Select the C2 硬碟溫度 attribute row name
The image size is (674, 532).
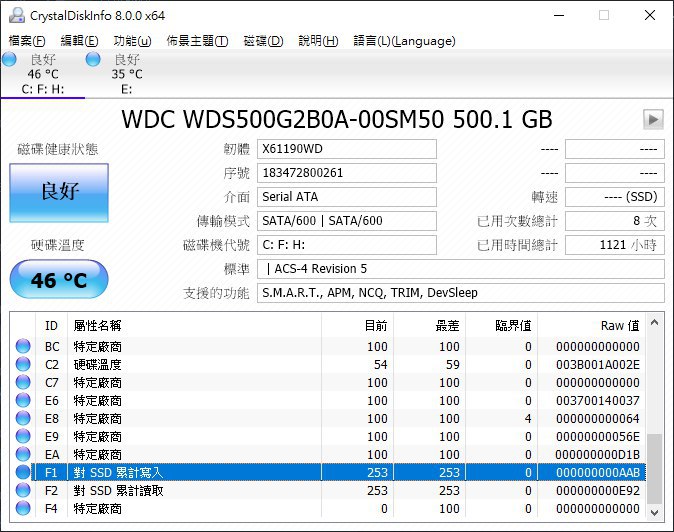[97, 364]
